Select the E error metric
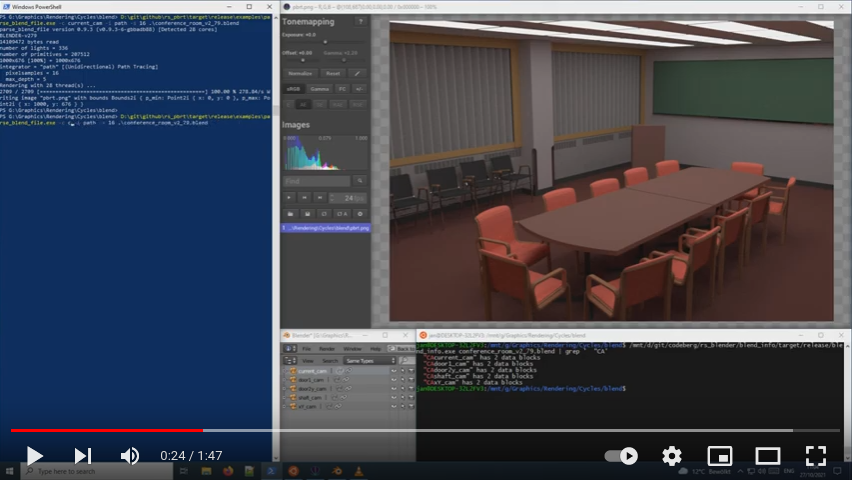Viewport: 852px width, 480px height. click(x=289, y=104)
